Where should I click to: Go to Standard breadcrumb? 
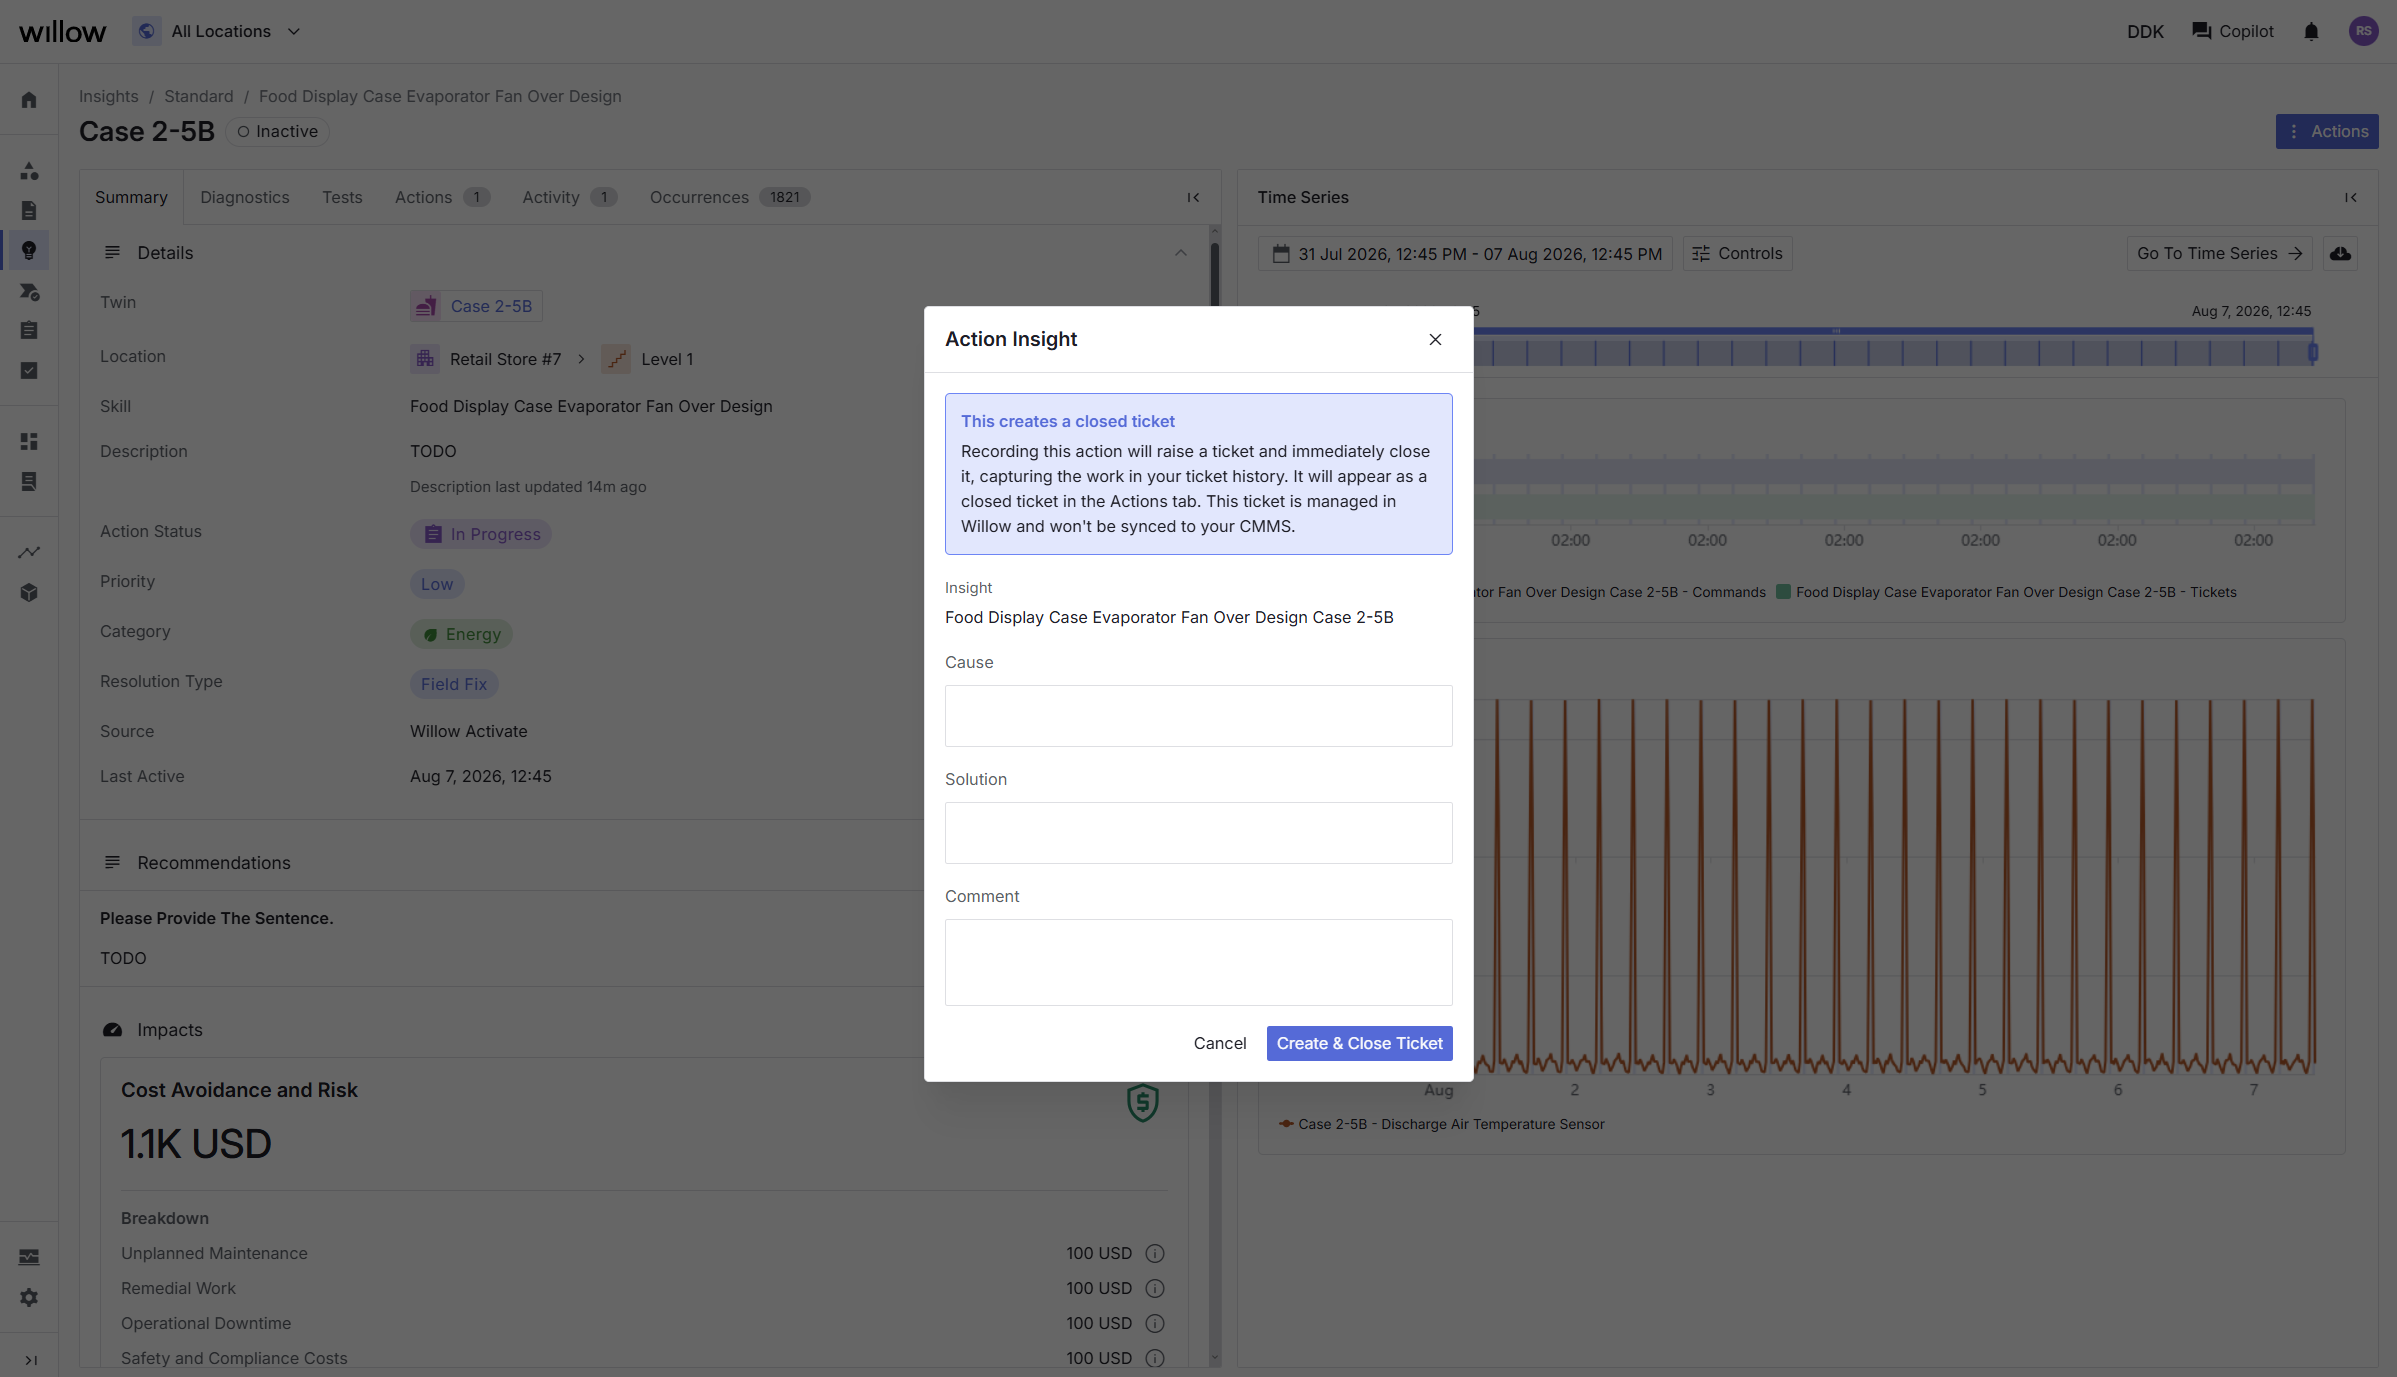coord(198,96)
